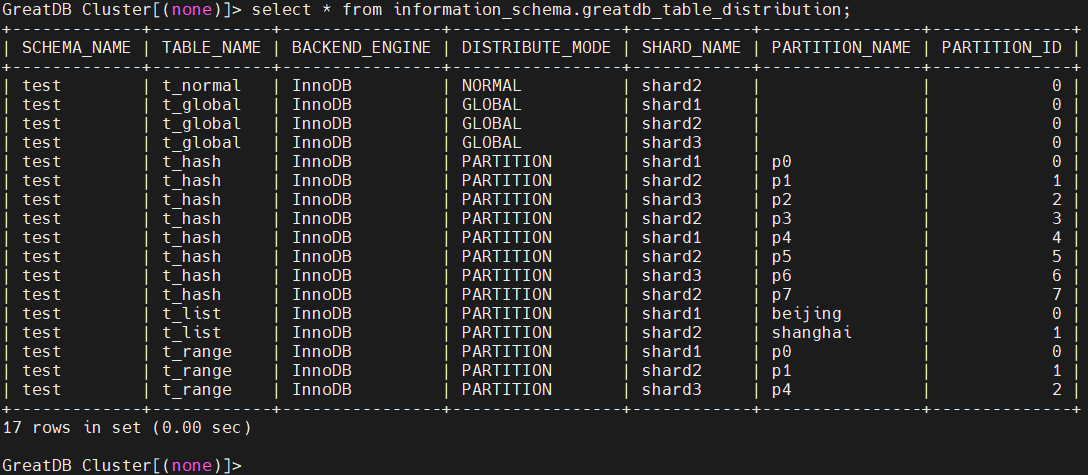Click the DISTRIBUTE_MODE column header
Viewport: 1088px width, 475px height.
pyautogui.click(x=536, y=48)
